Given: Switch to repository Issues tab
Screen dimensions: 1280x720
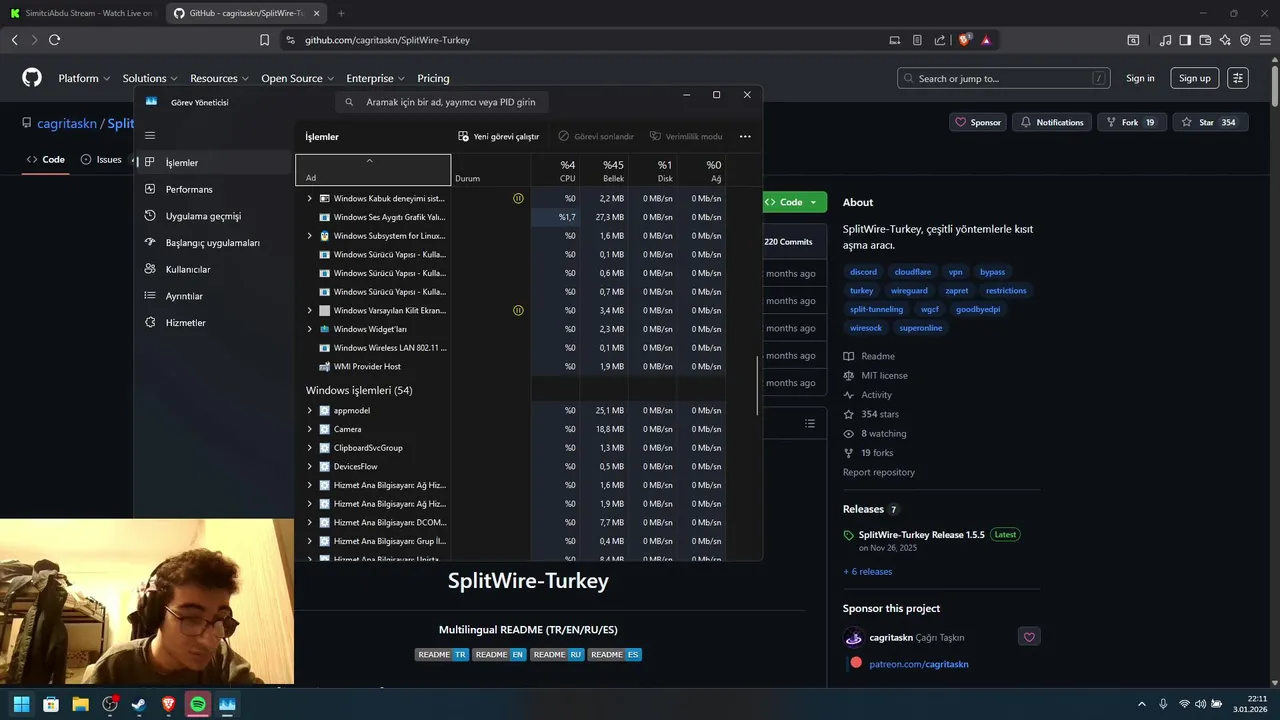Looking at the screenshot, I should coord(101,159).
